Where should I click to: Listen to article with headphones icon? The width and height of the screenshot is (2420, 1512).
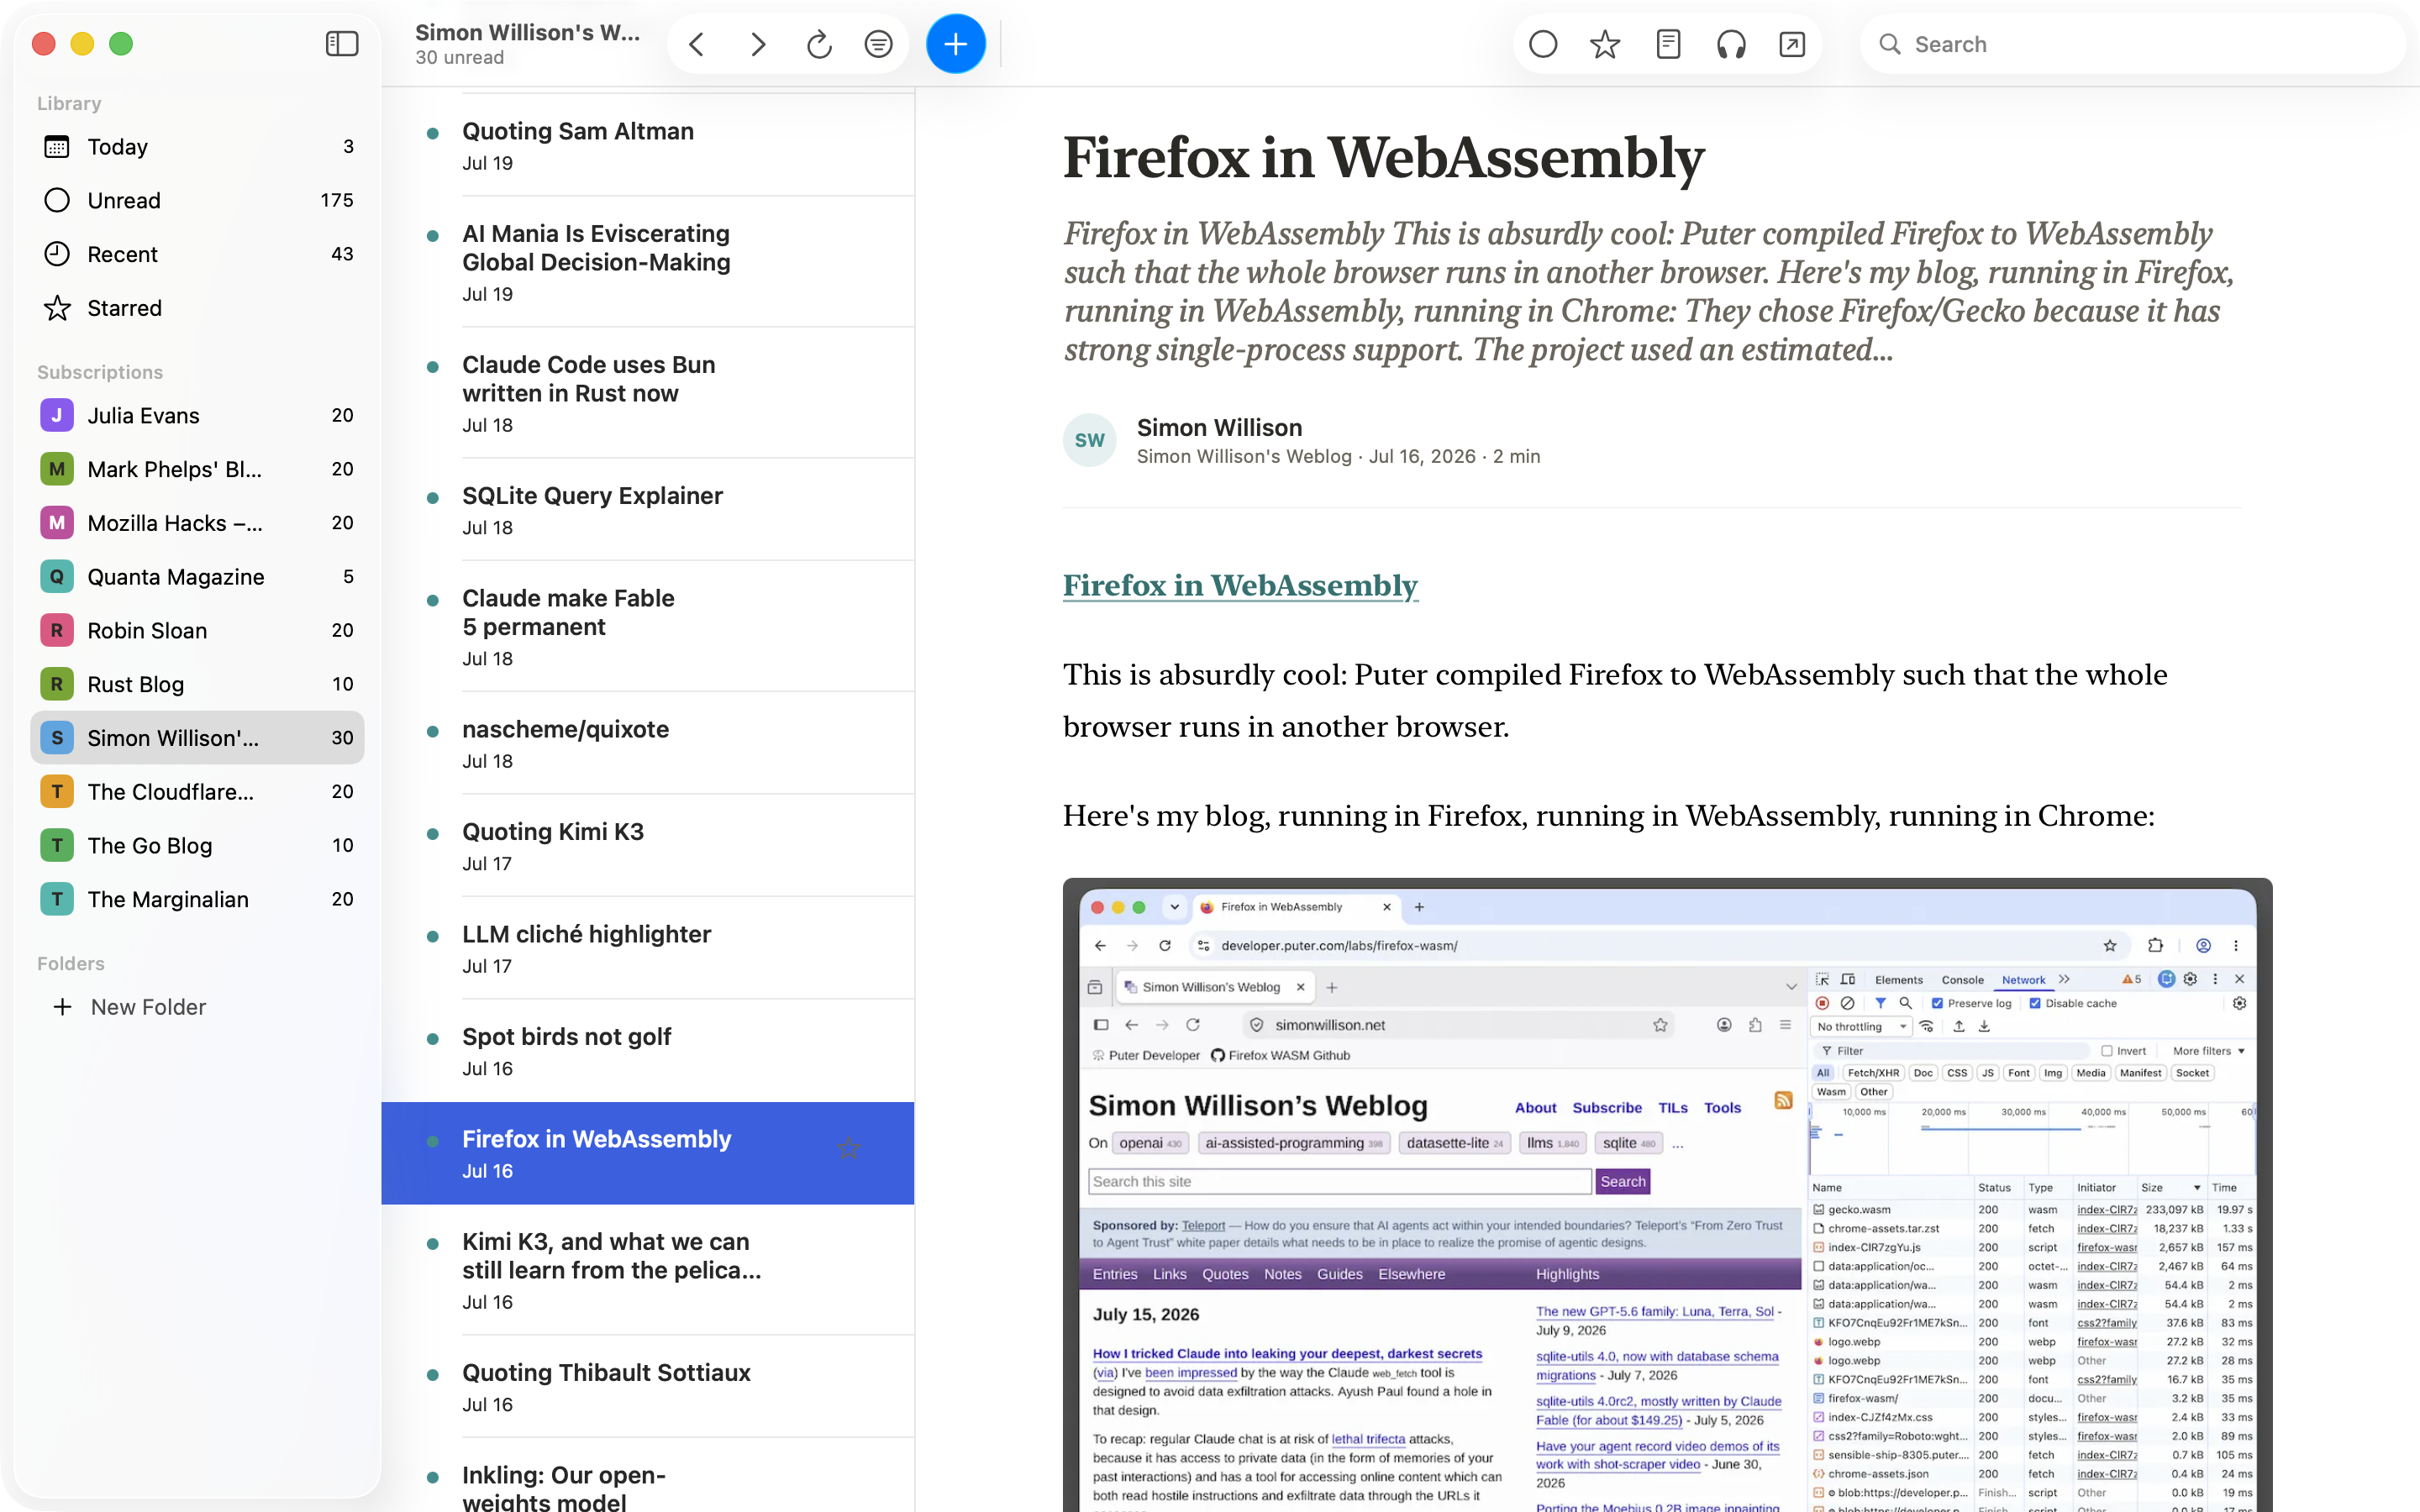click(x=1731, y=44)
